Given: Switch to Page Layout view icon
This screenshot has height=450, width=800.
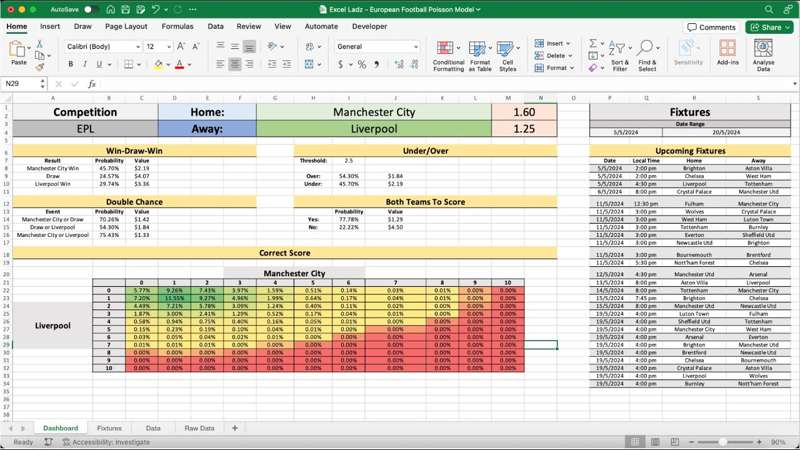Looking at the screenshot, I should coord(655,442).
